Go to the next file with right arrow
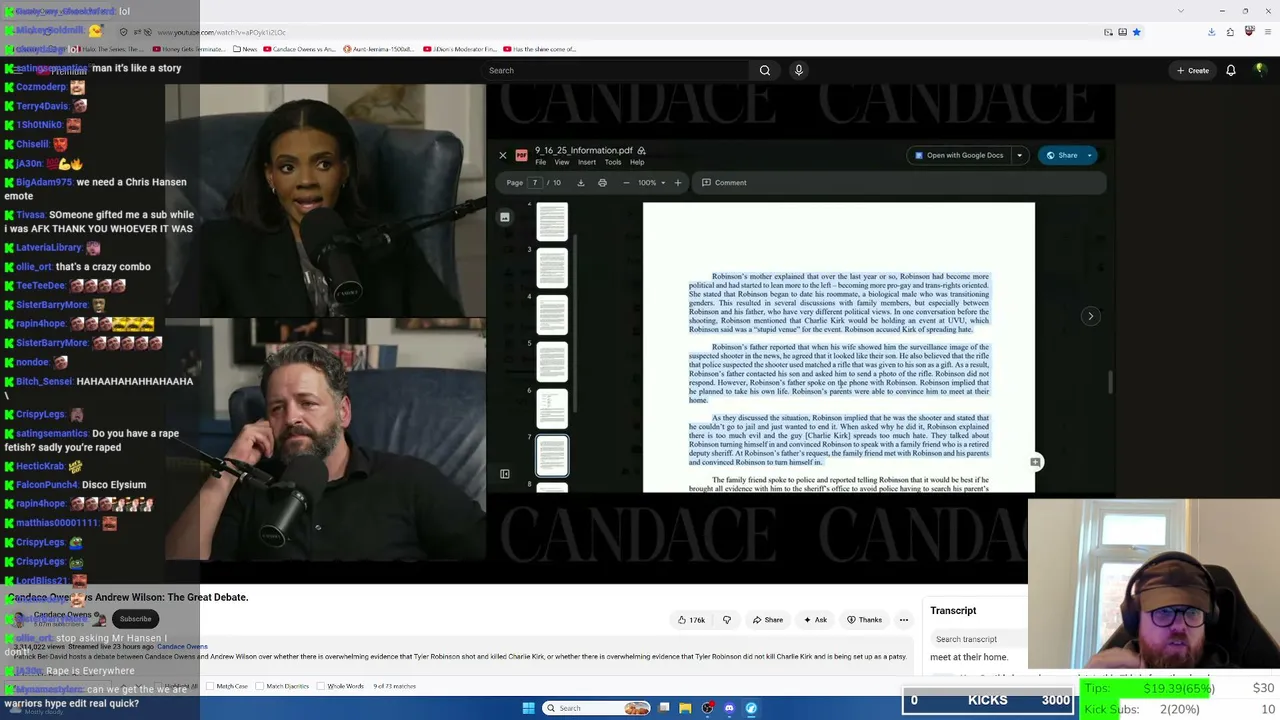This screenshot has height=720, width=1280. click(x=1091, y=316)
